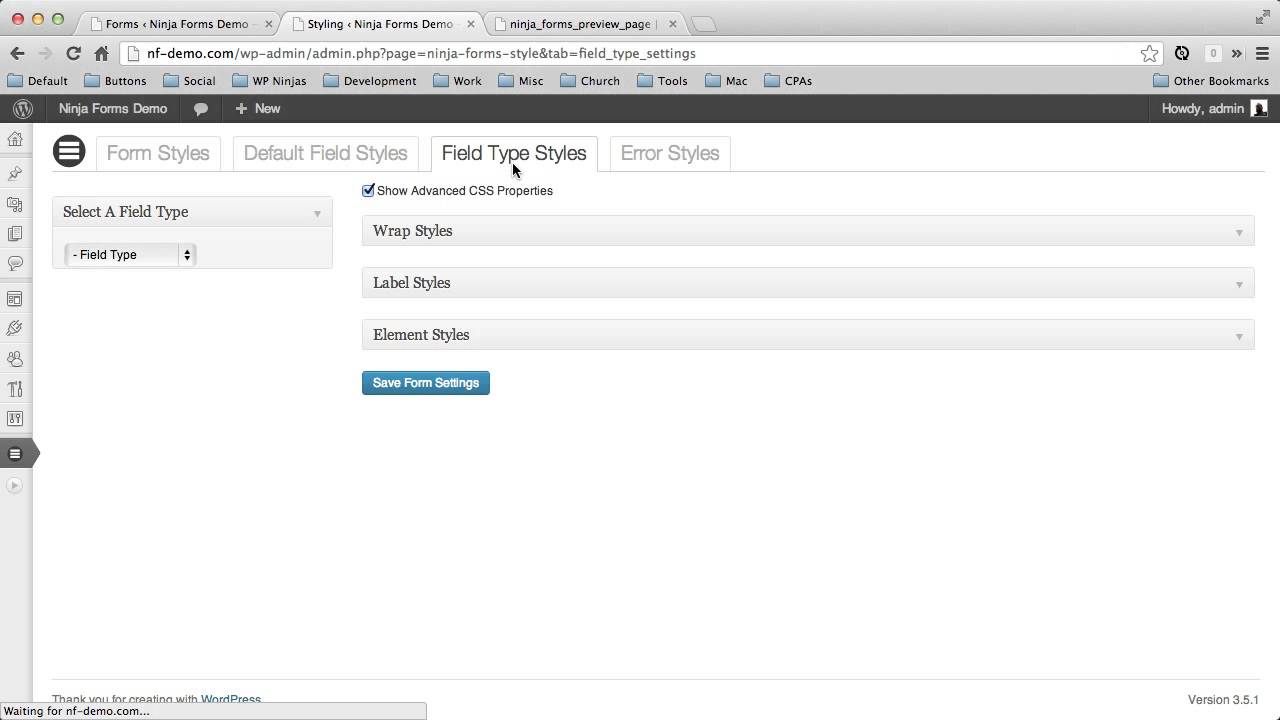Viewport: 1280px width, 720px height.
Task: Click the Save Form Settings button
Action: pyautogui.click(x=426, y=383)
